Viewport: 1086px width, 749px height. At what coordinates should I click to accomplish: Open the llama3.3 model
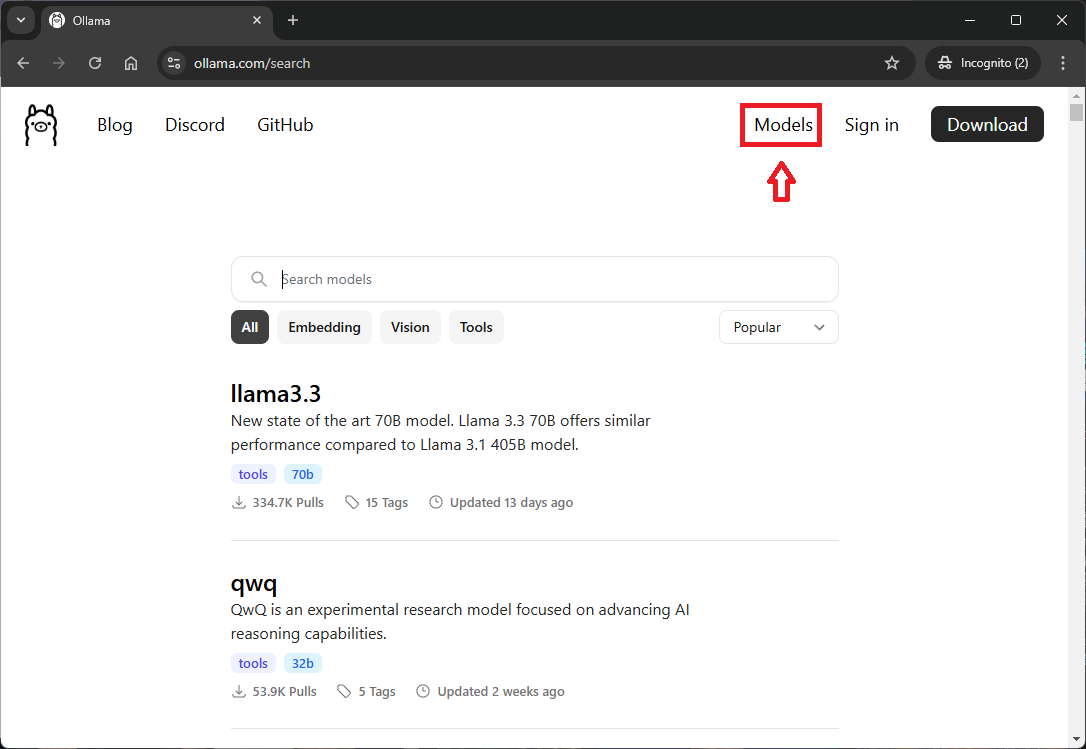tap(276, 394)
